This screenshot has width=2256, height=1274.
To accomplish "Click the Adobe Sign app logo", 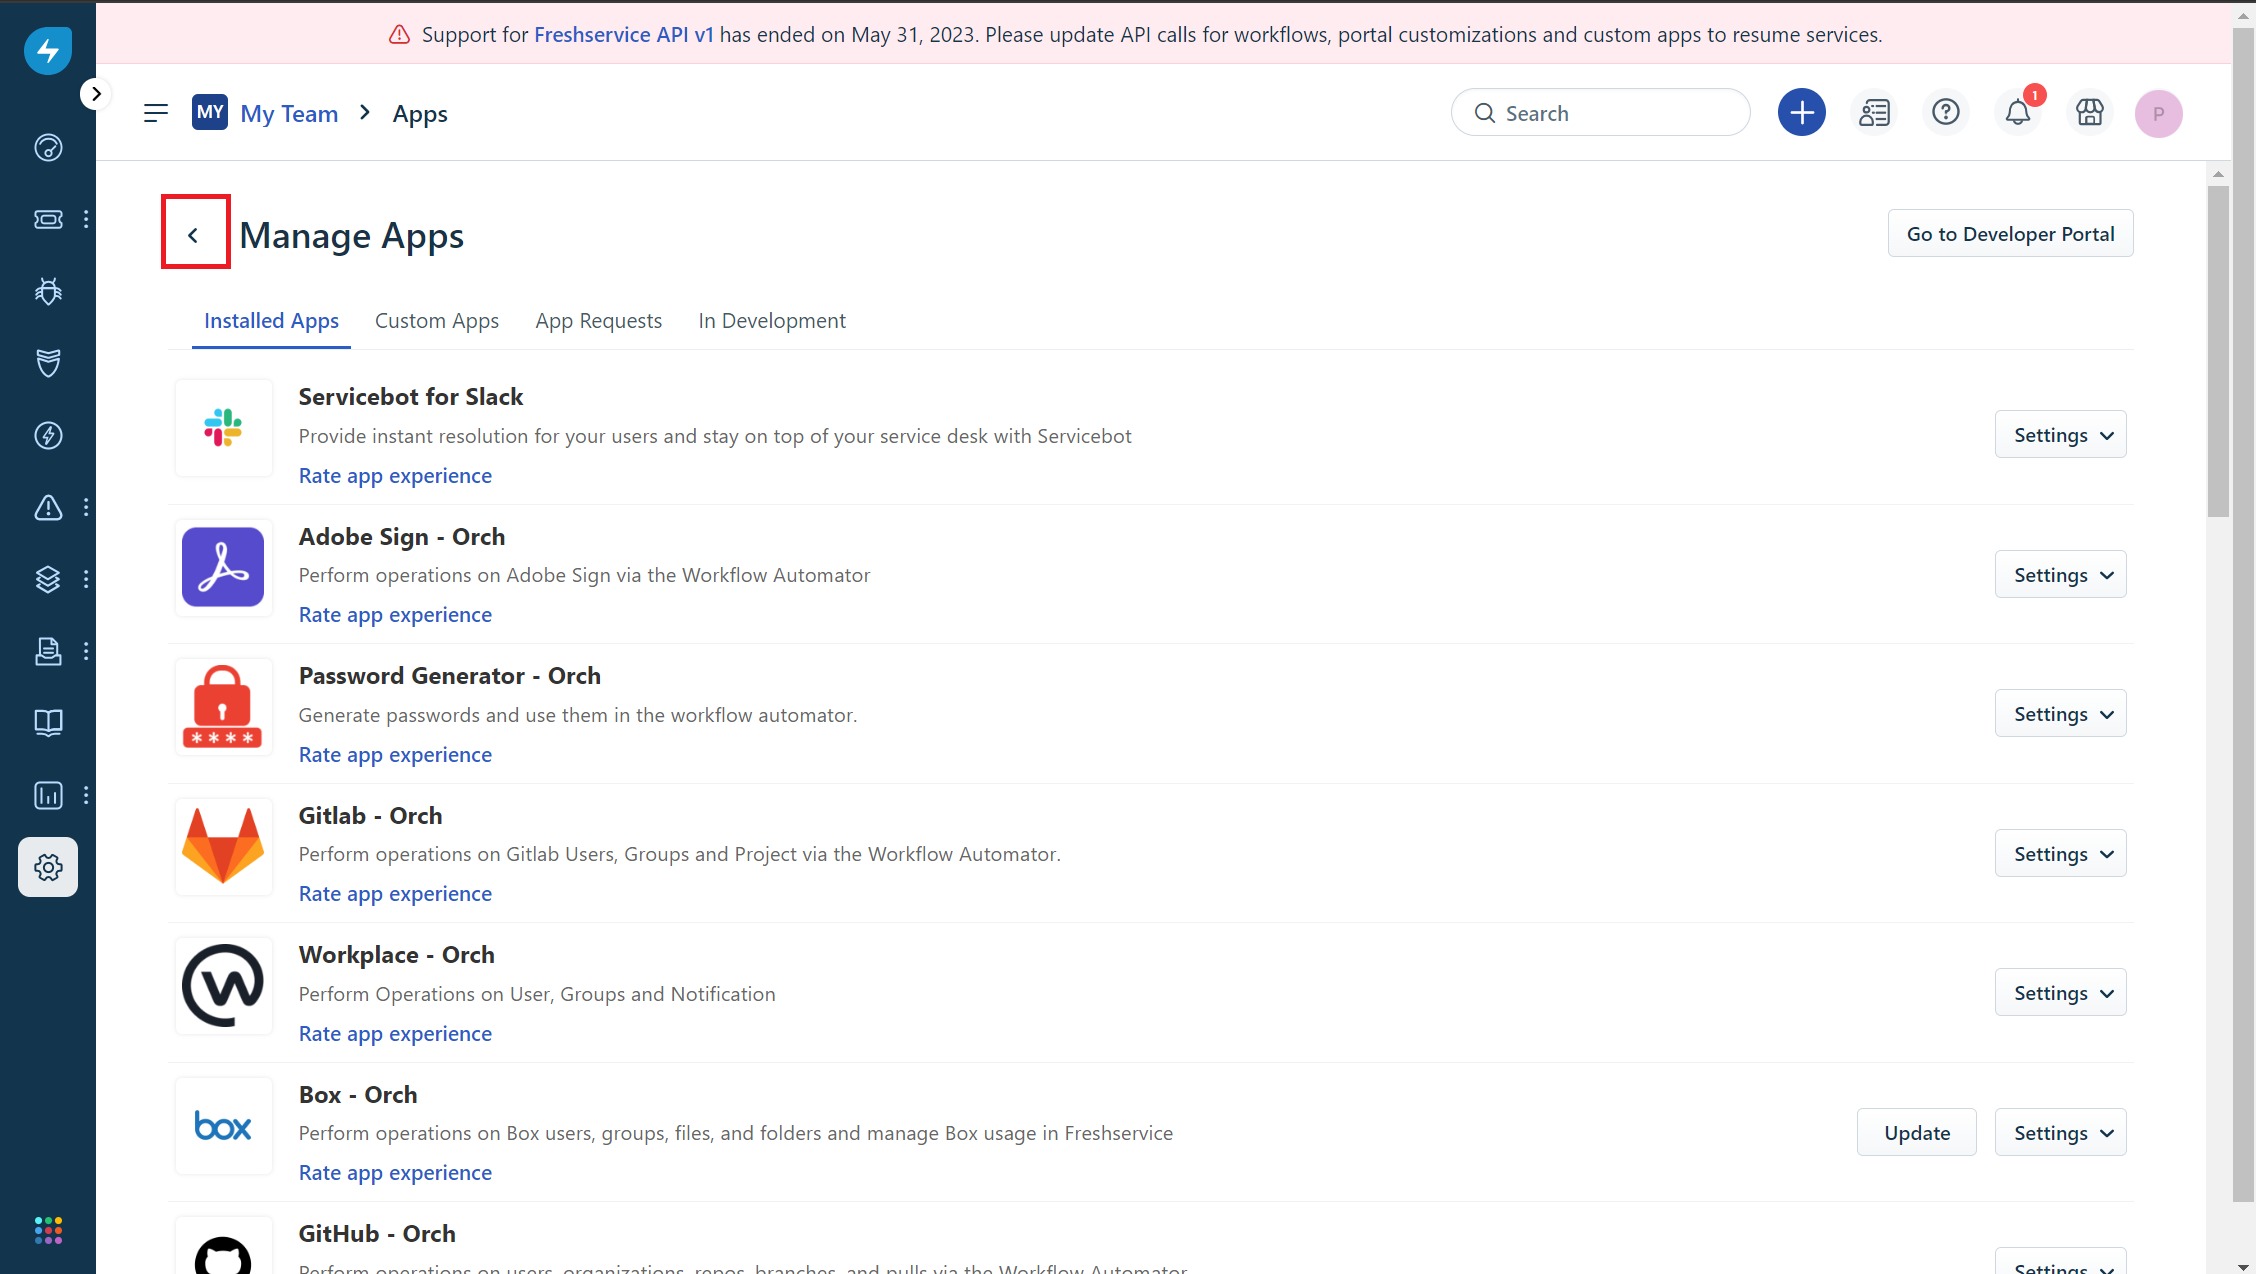I will (x=223, y=567).
